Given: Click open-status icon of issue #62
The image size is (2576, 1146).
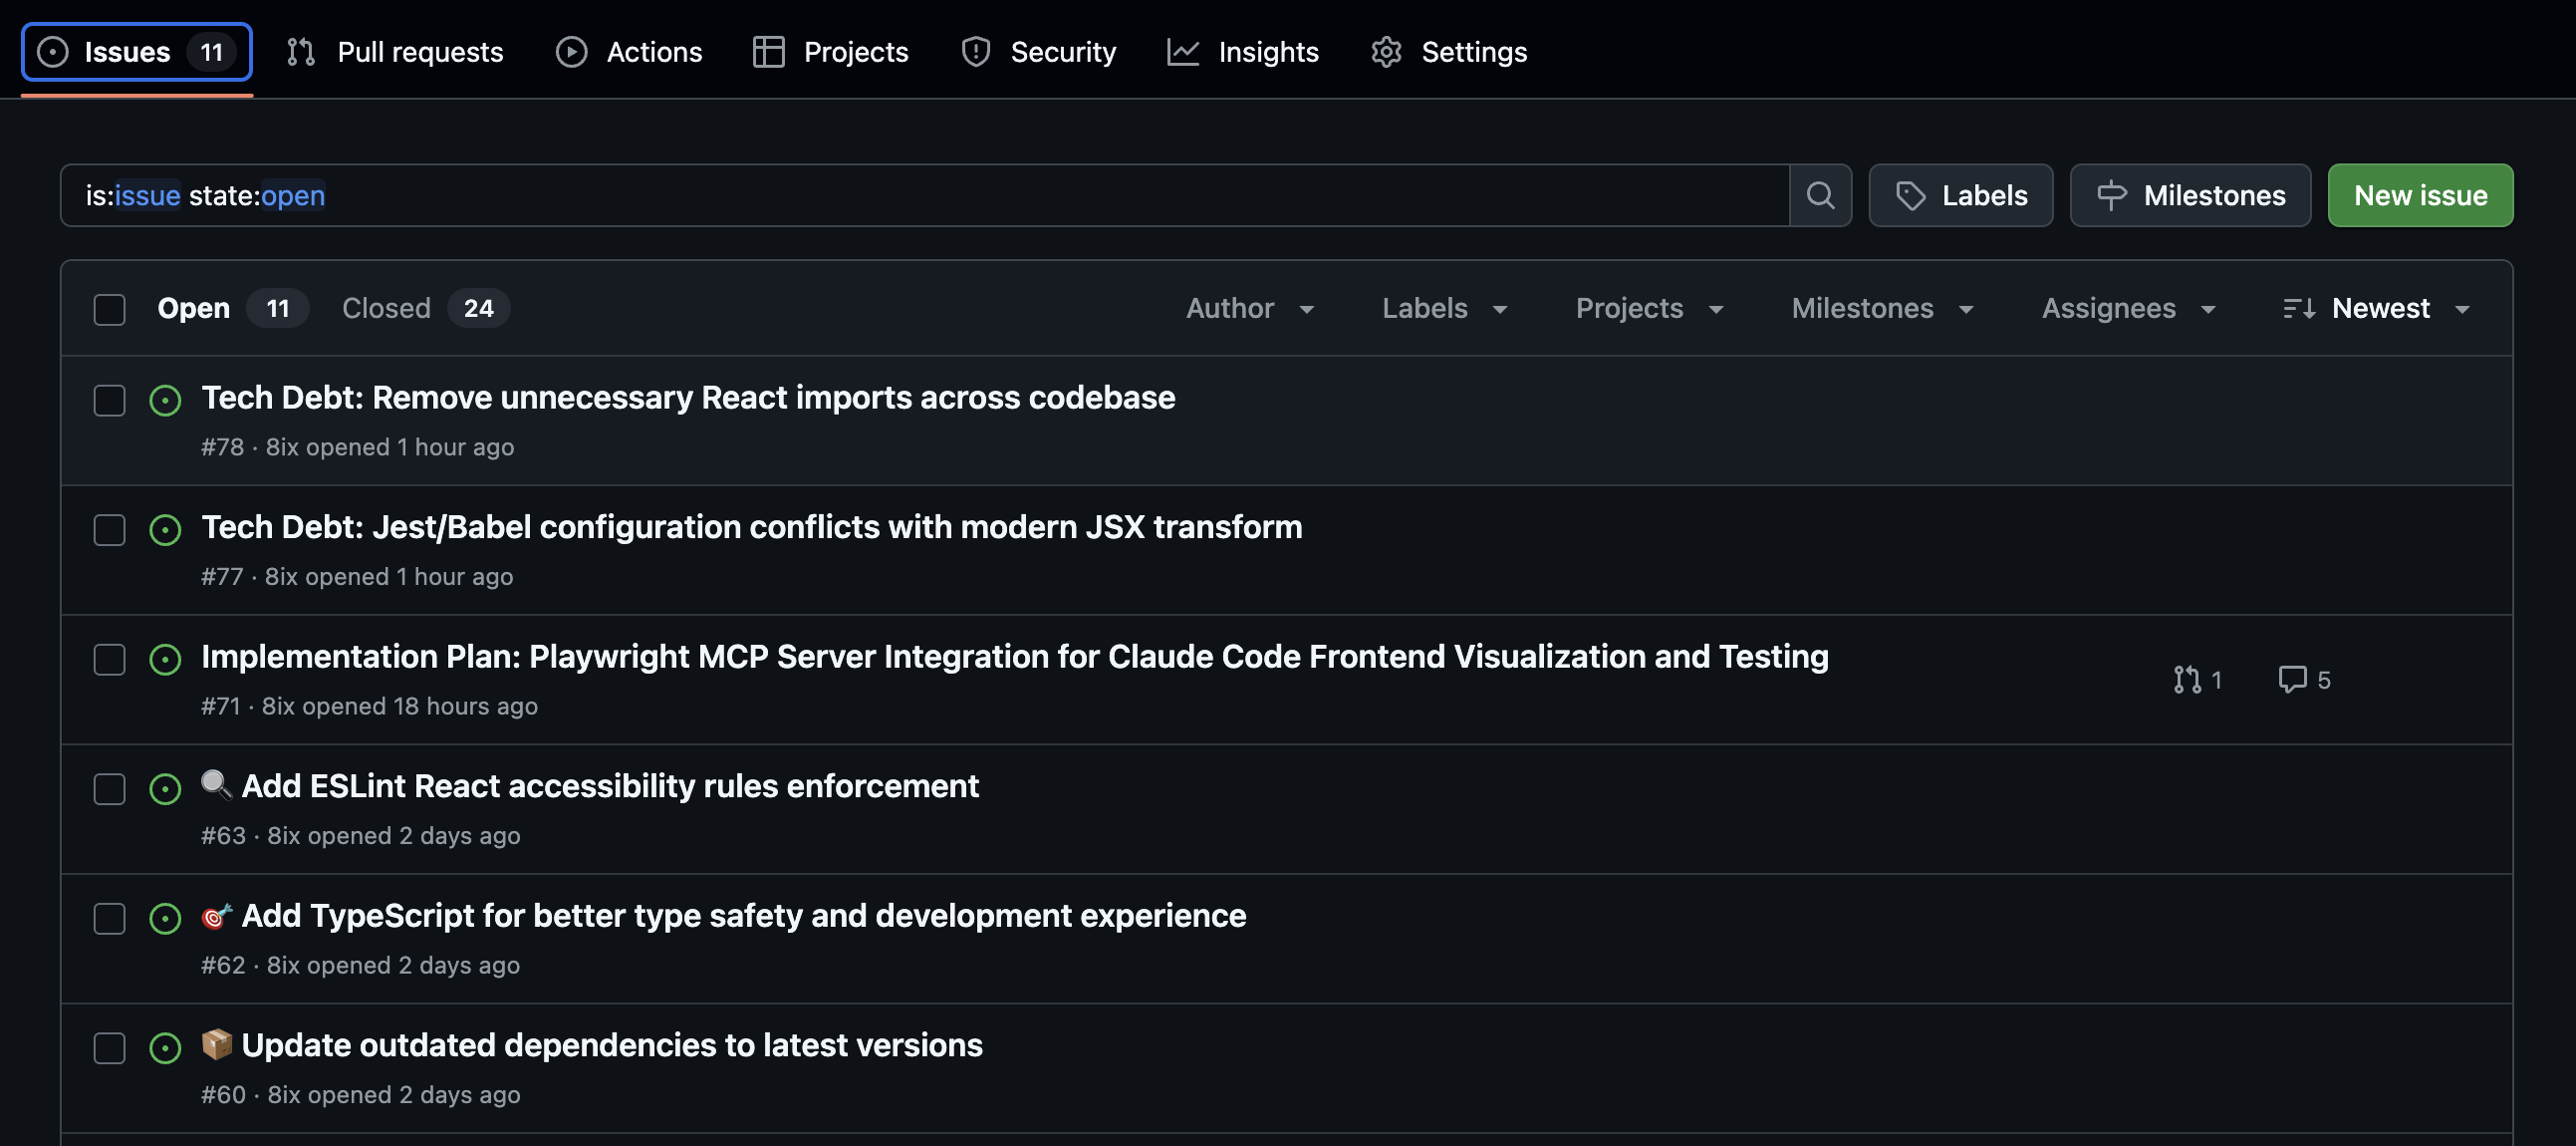Looking at the screenshot, I should pos(165,918).
